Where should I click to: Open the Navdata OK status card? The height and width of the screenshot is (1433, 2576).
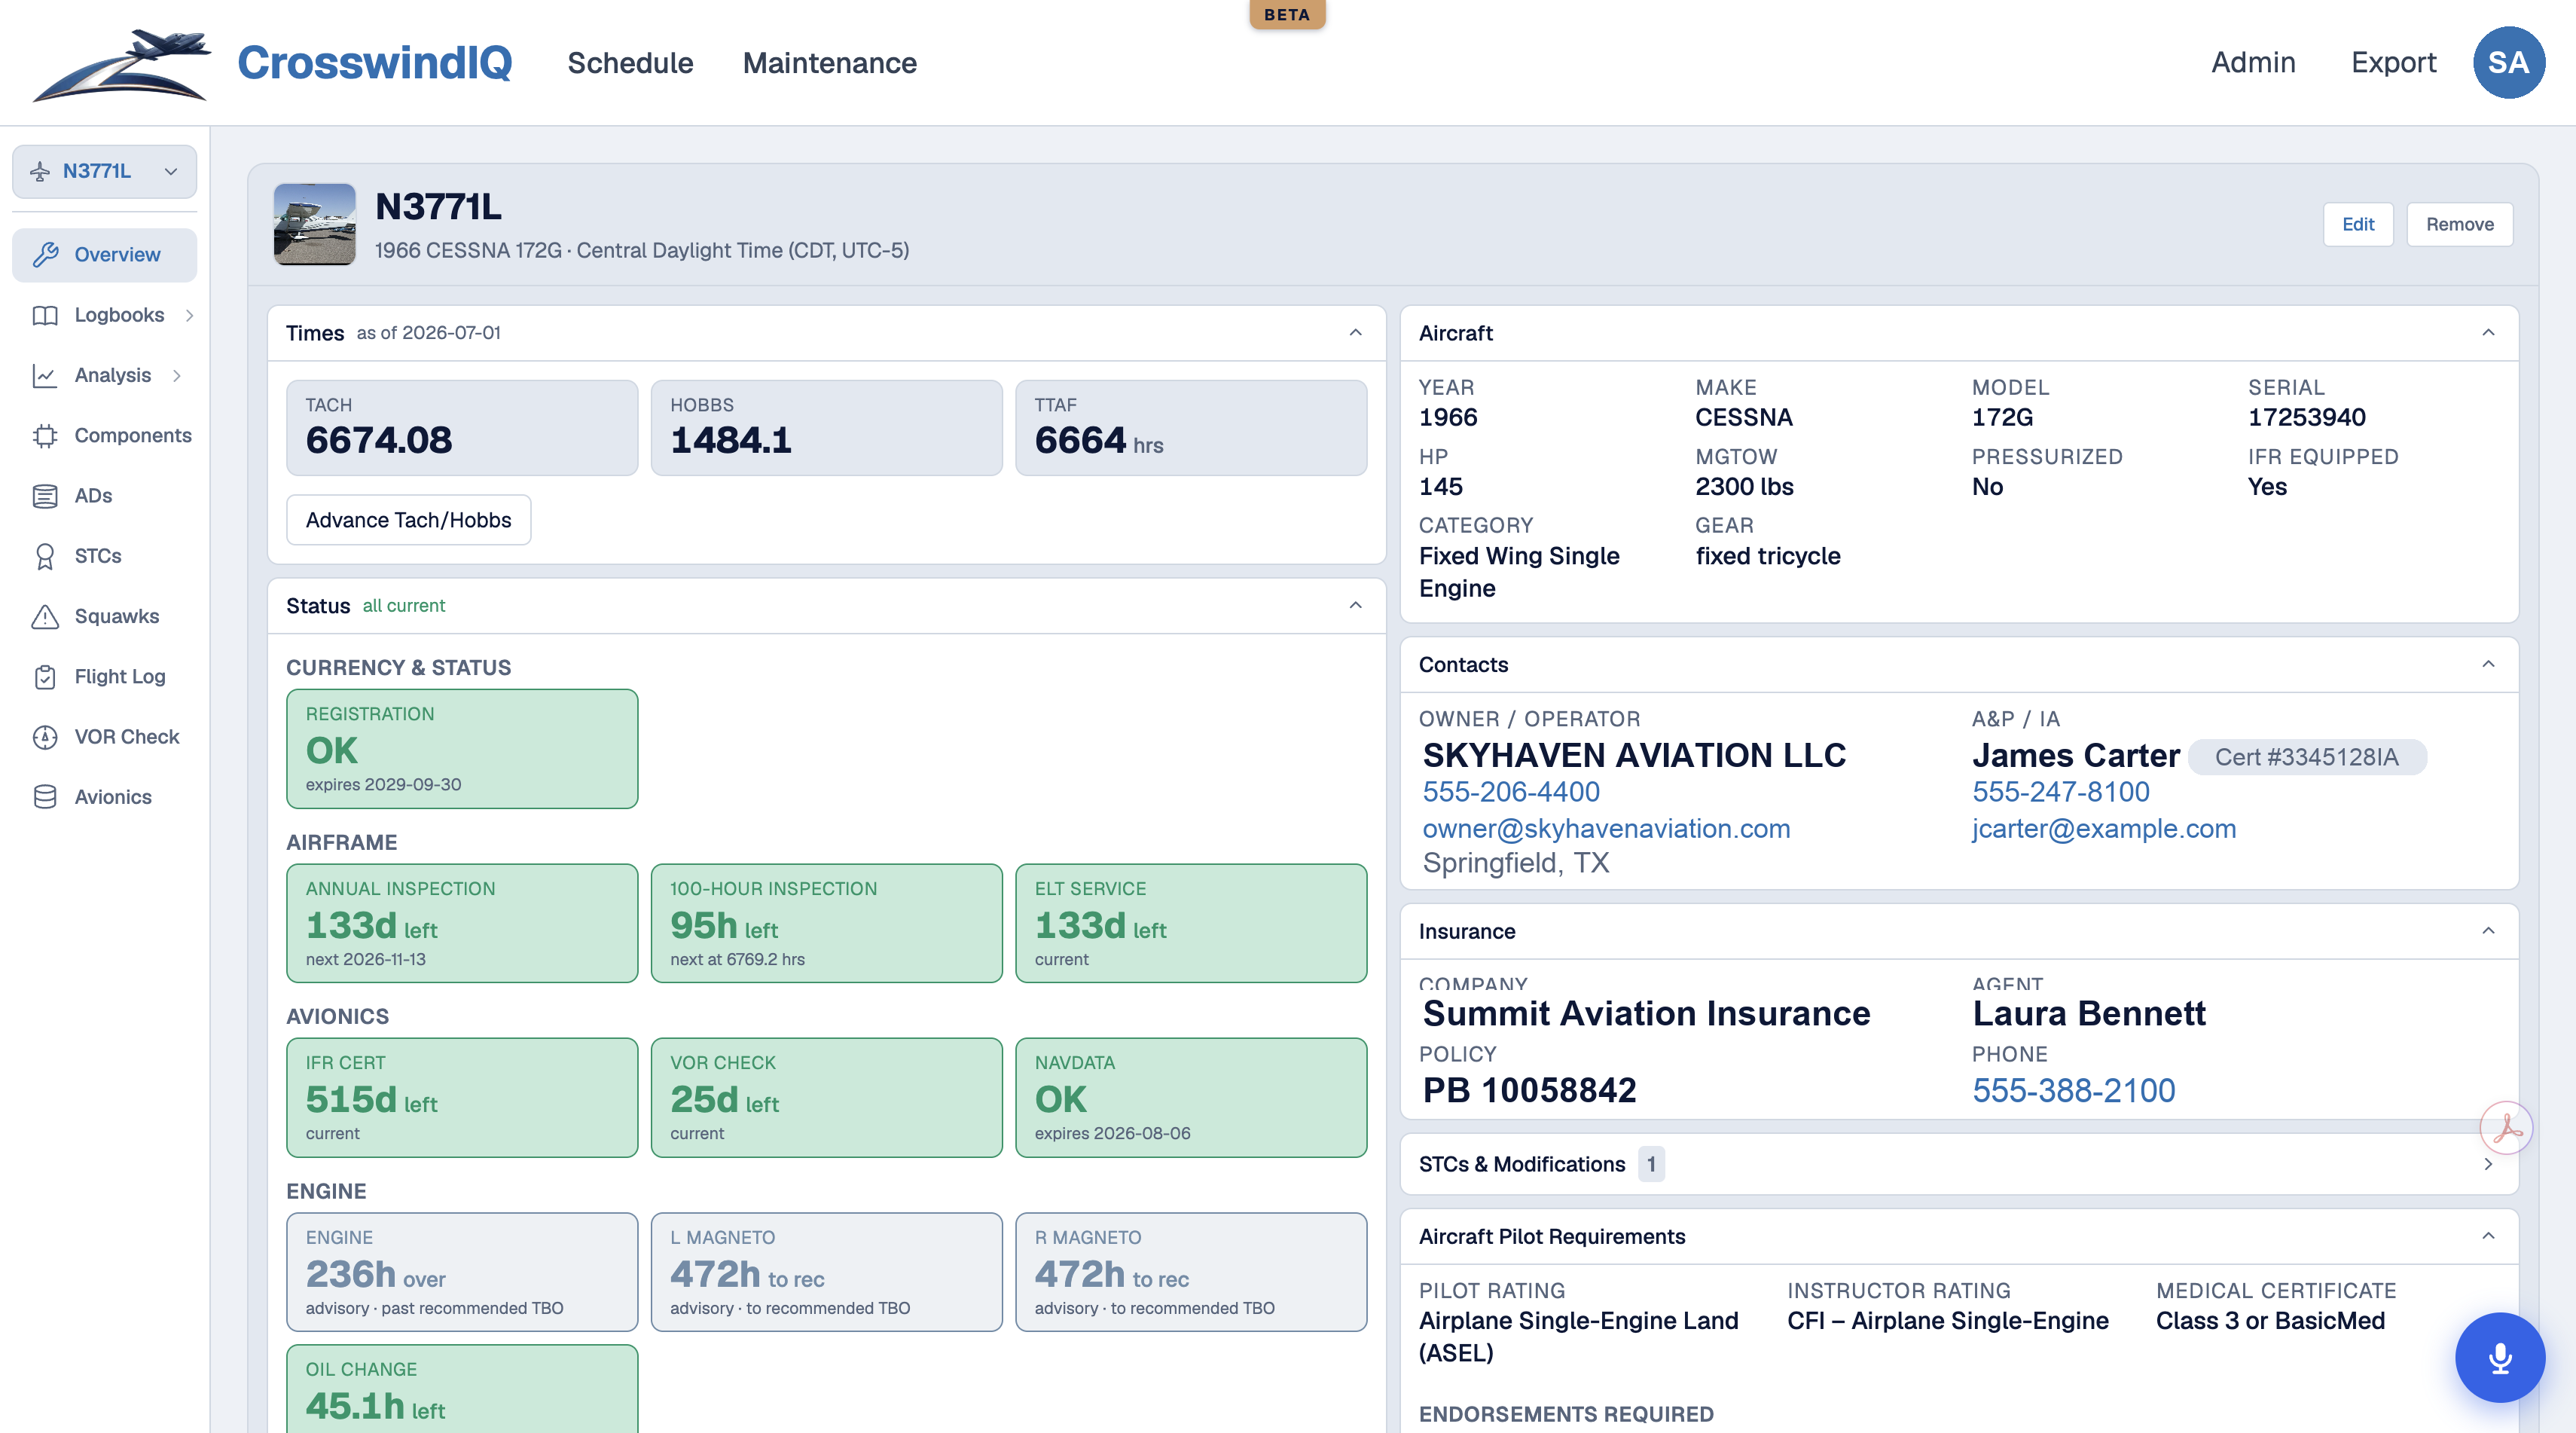coord(1191,1097)
